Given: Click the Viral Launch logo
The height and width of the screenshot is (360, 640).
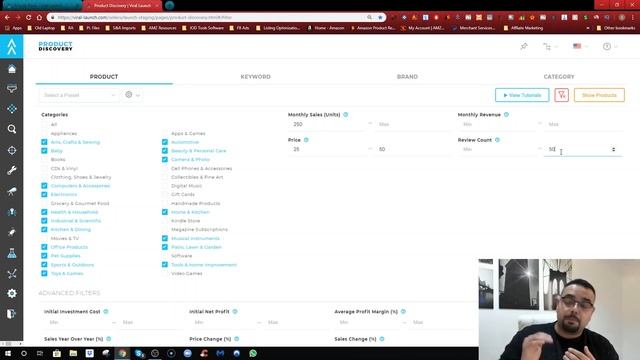Looking at the screenshot, I should [12, 47].
